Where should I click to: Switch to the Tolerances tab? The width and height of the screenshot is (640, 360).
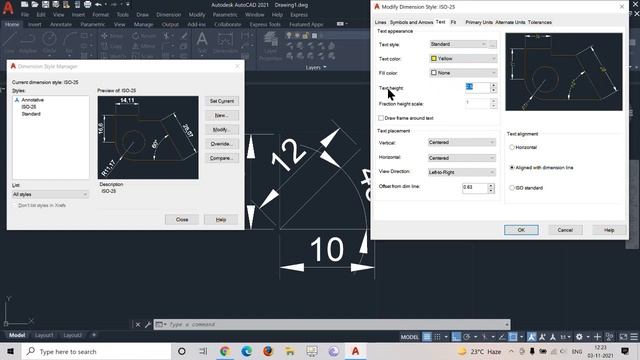[x=540, y=22]
